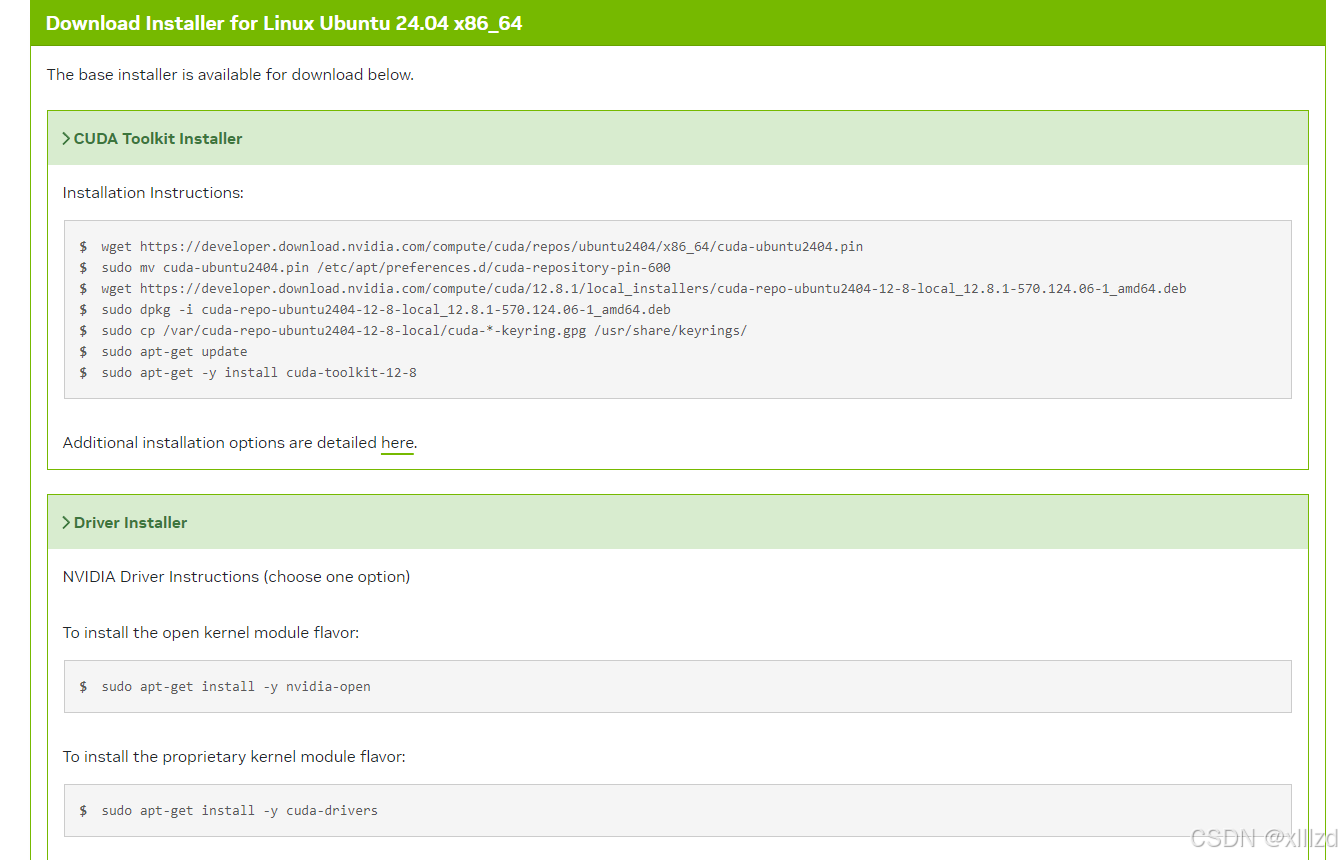Click the Download Installer header bar
Viewport: 1342px width, 860px height.
(283, 22)
